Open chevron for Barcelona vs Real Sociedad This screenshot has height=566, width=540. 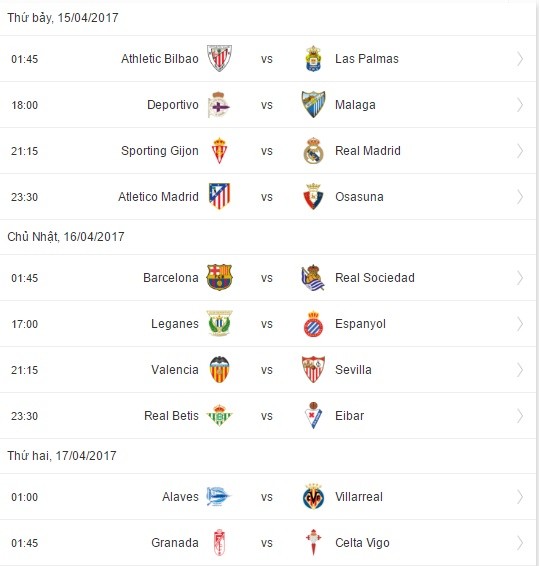[520, 278]
